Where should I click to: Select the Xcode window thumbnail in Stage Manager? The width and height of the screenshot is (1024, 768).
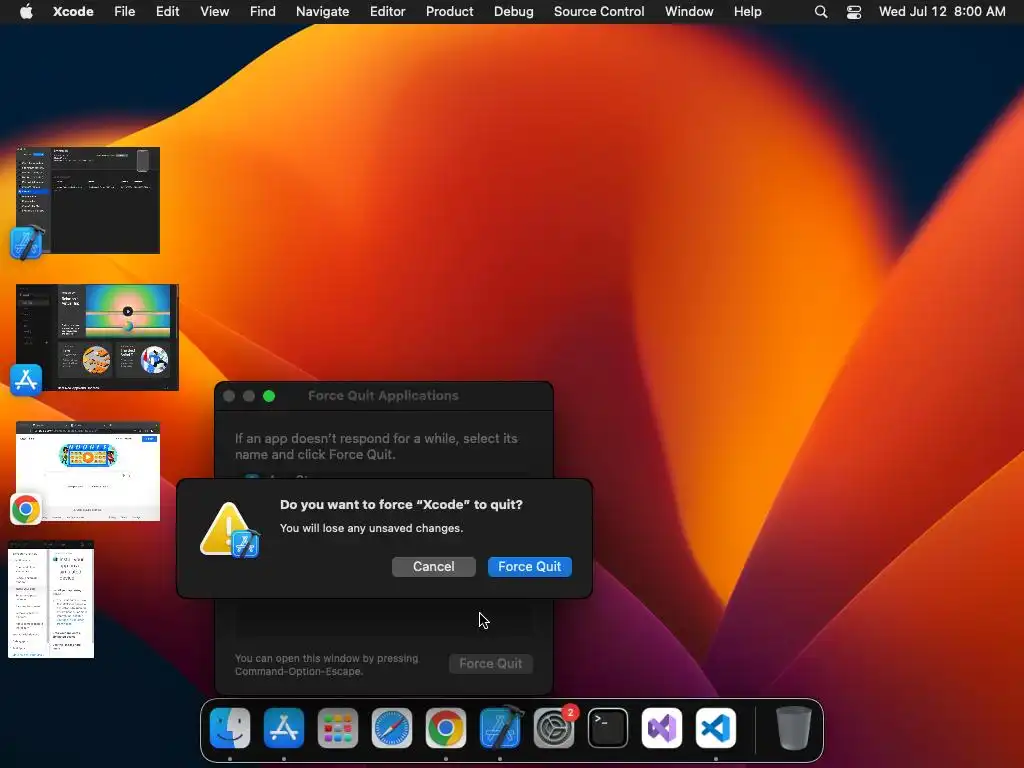tap(88, 200)
